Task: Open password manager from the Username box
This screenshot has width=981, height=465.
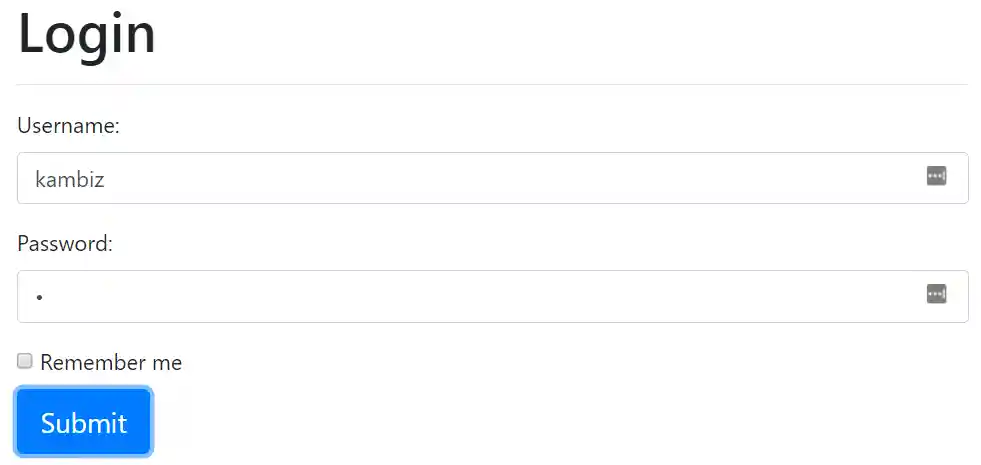Action: (x=936, y=177)
